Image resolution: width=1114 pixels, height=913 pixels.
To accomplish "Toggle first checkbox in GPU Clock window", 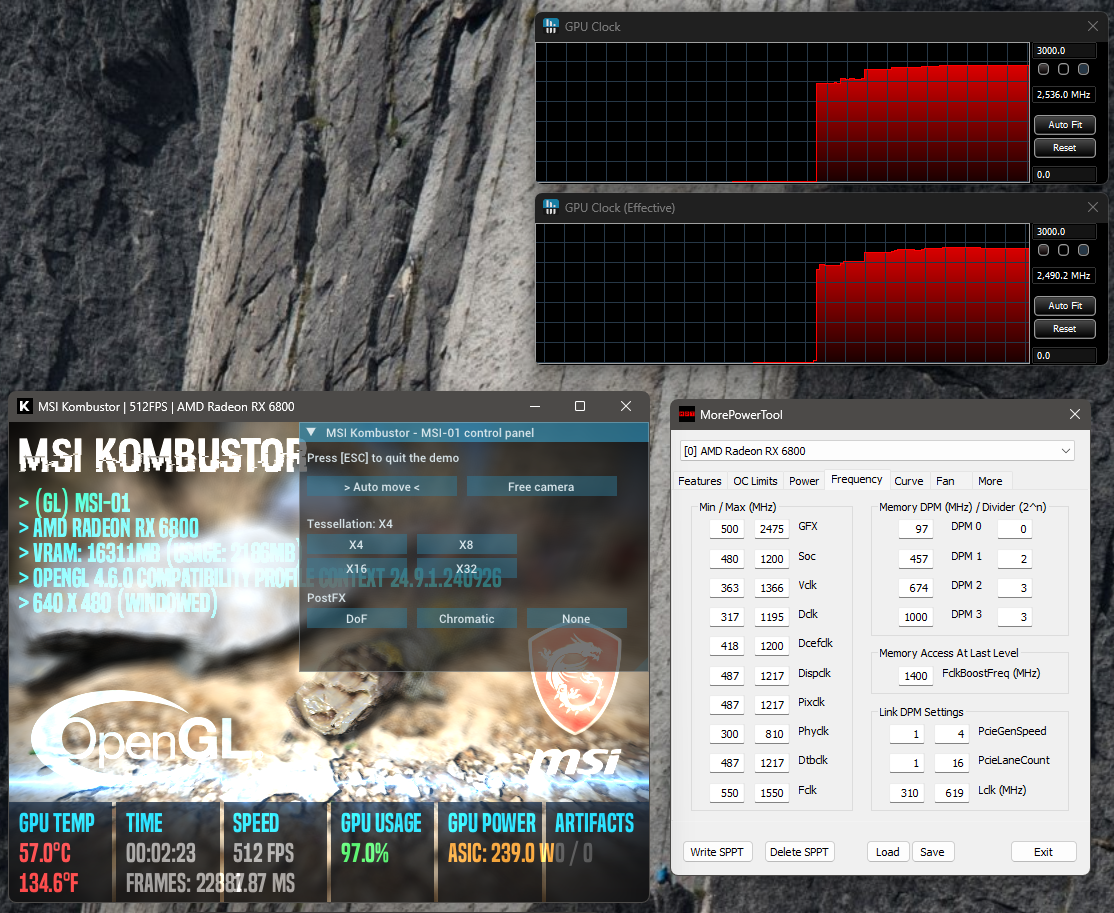I will tap(1044, 69).
